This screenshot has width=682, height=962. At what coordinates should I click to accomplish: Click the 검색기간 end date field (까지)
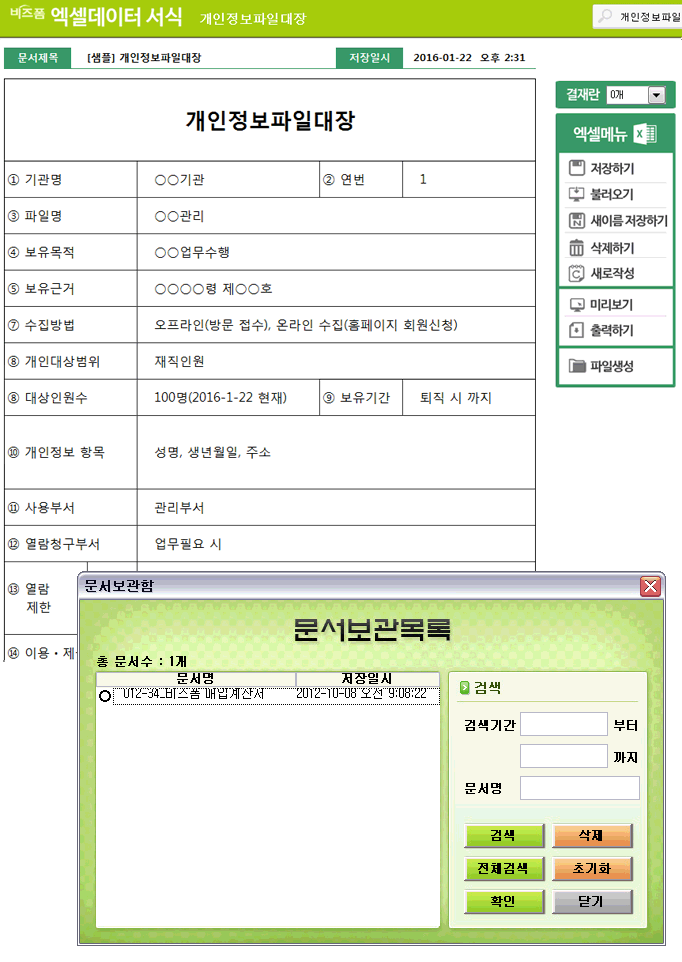point(564,756)
